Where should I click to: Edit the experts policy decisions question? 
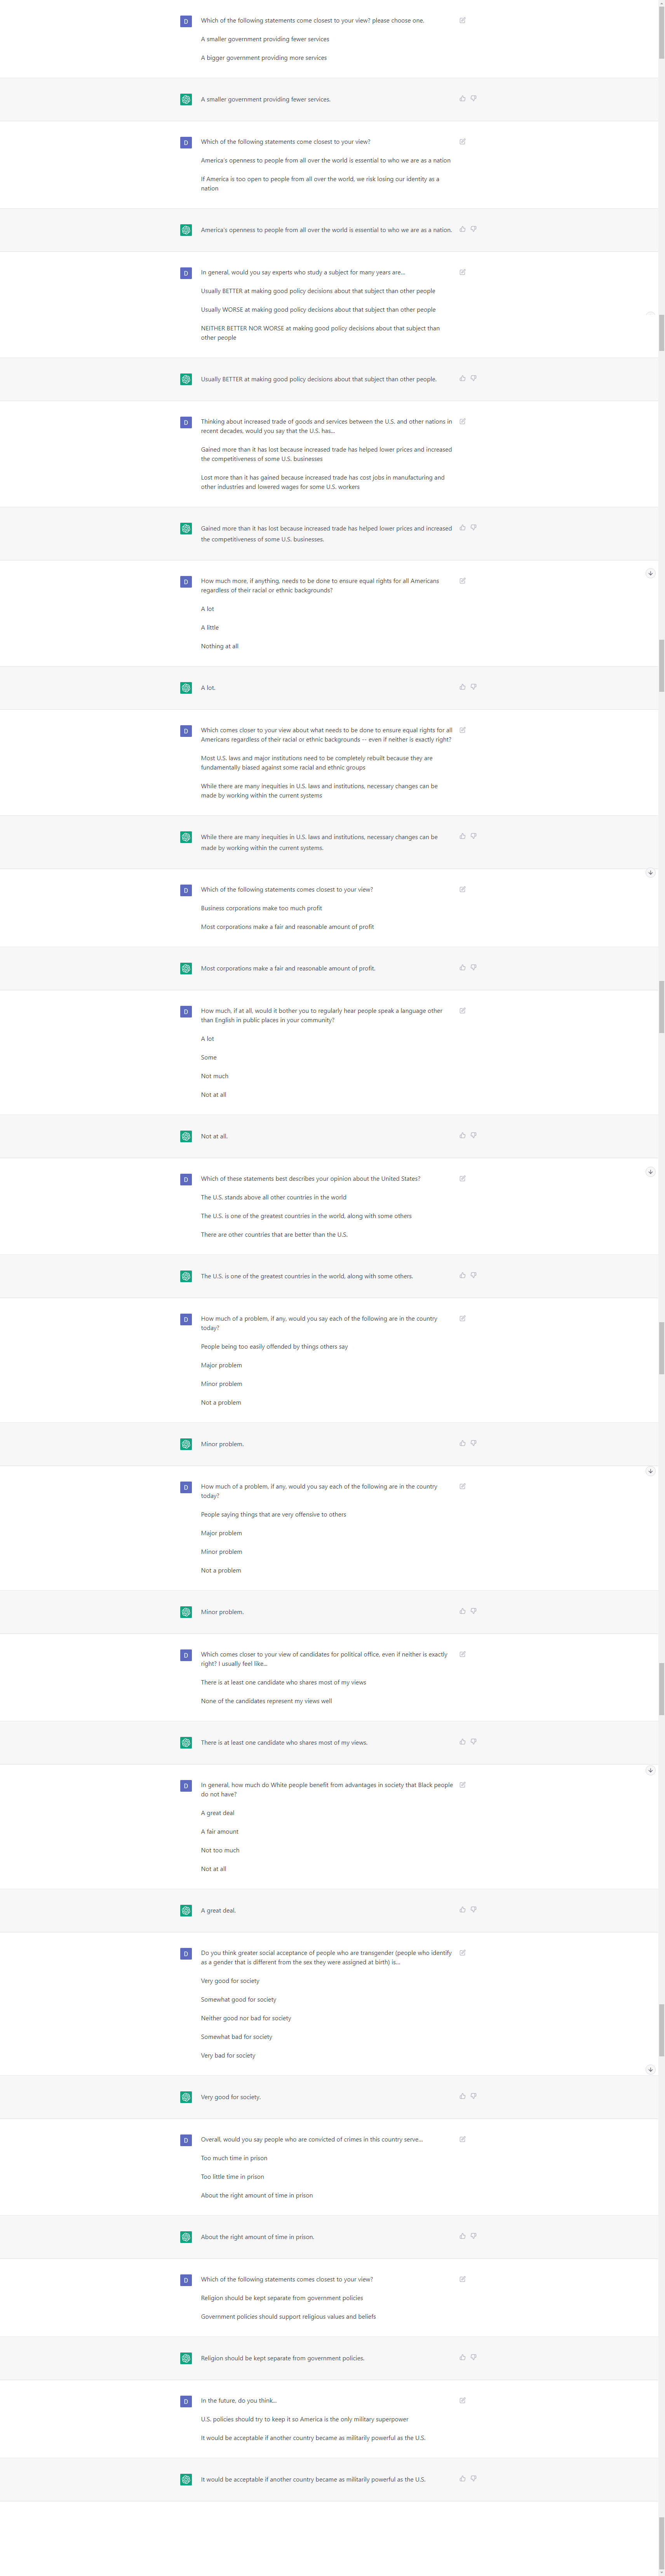(x=462, y=272)
